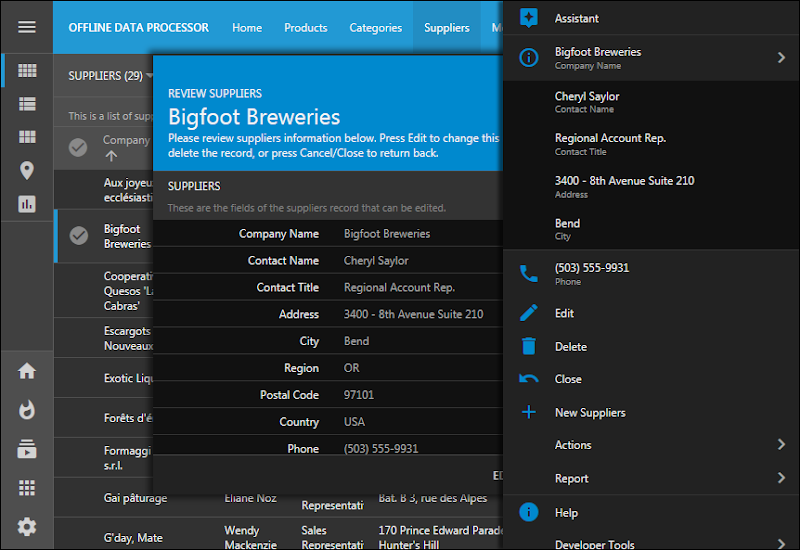The height and width of the screenshot is (550, 800).
Task: Open the video library icon in the sidebar
Action: tap(27, 449)
